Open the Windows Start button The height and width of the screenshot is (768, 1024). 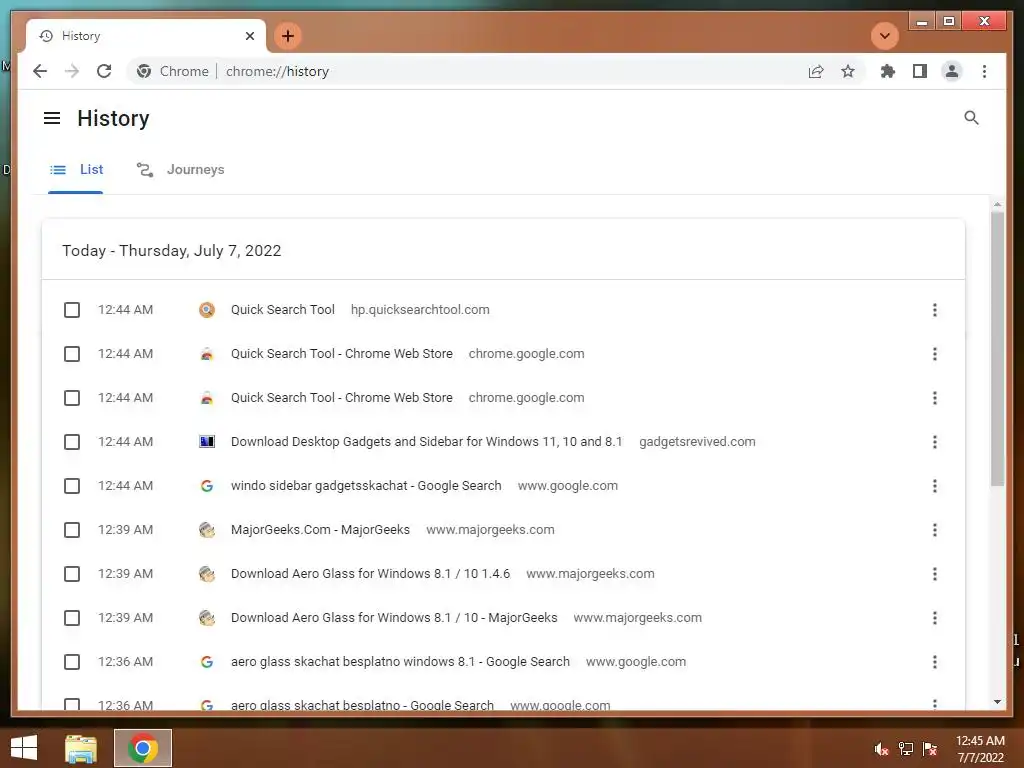pos(24,748)
